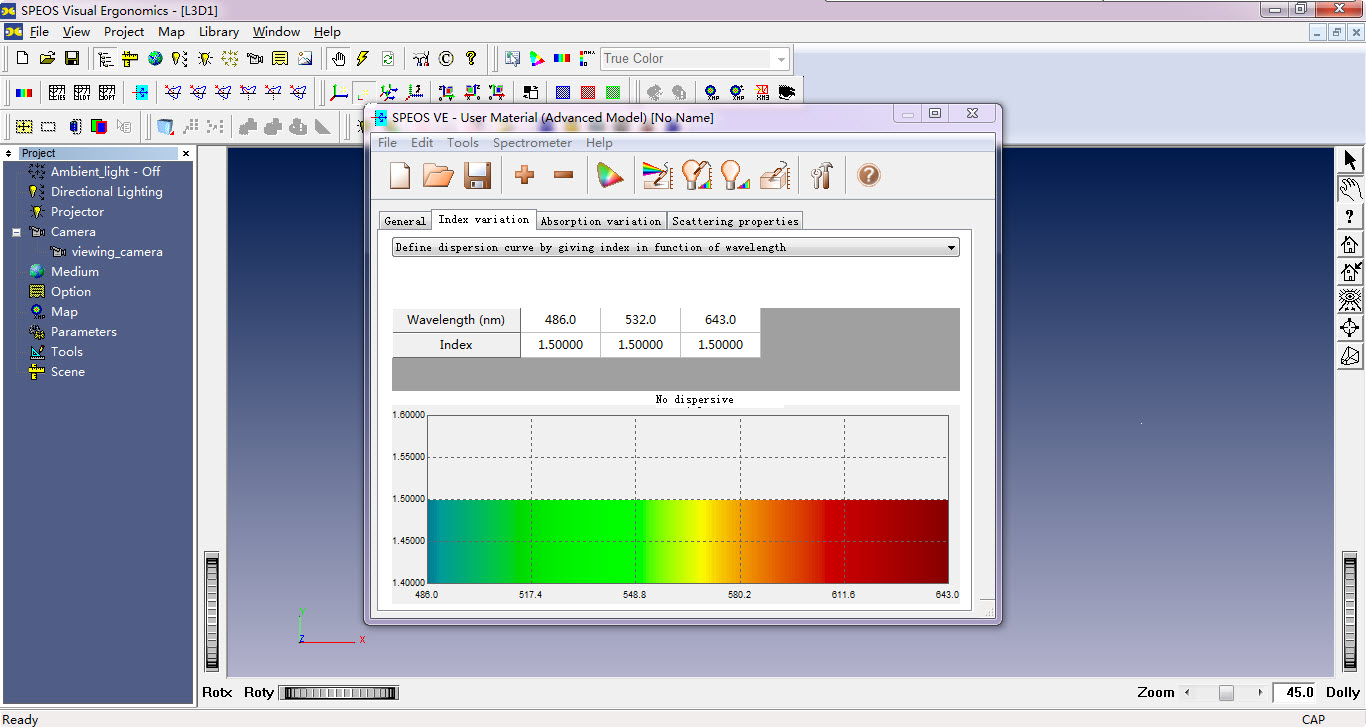Open the dispersion curve definition dropdown

pyautogui.click(x=675, y=247)
